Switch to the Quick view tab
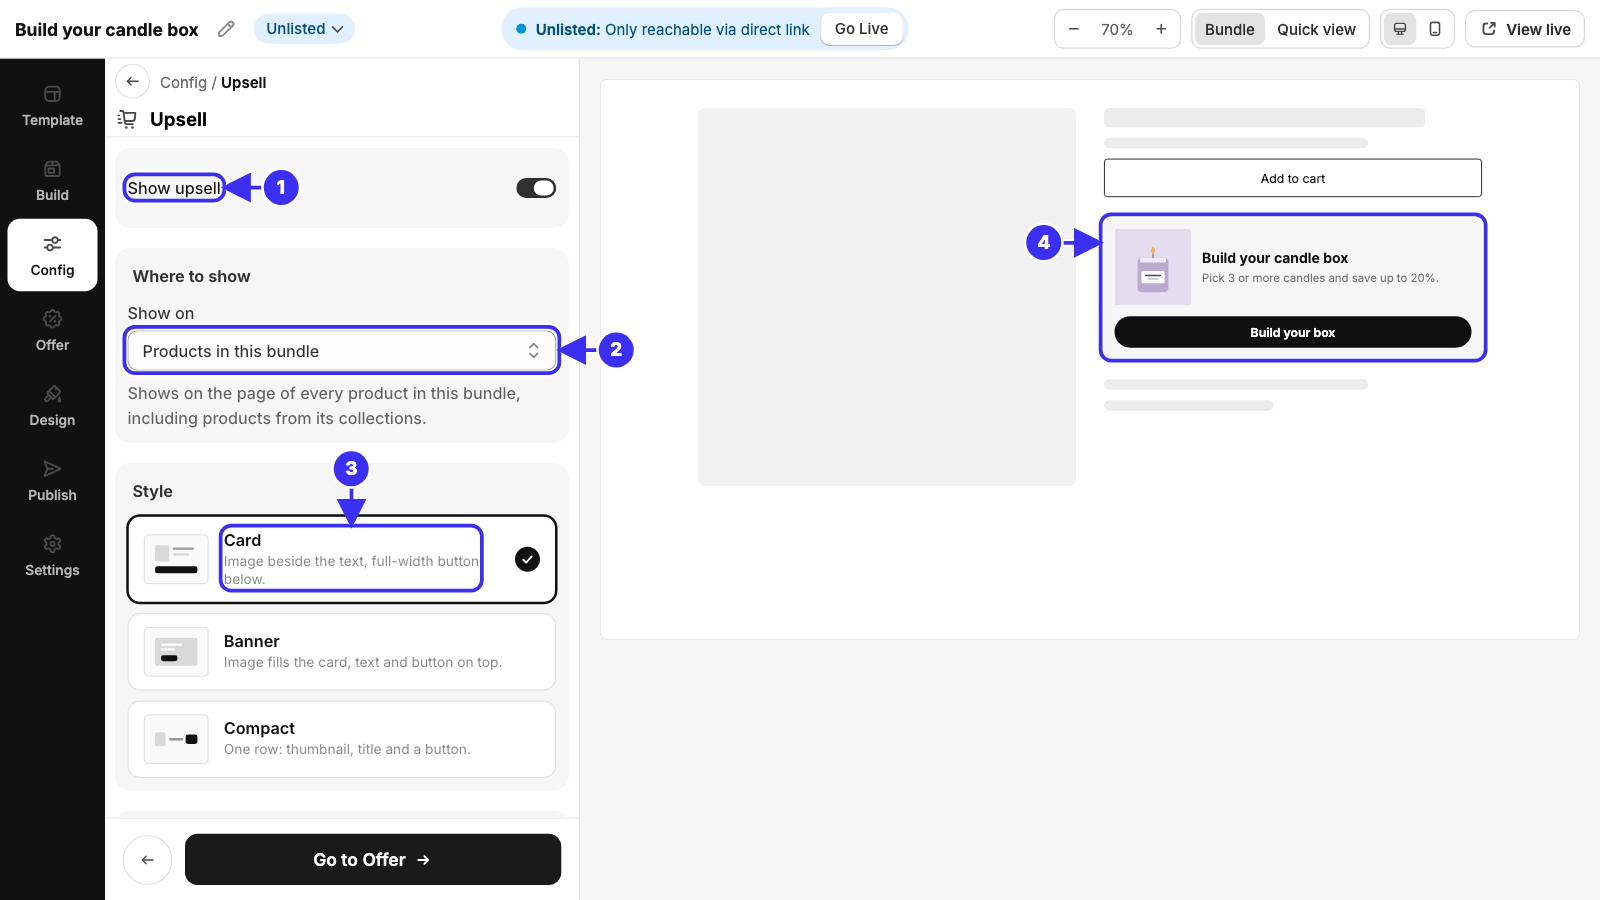Screen dimensions: 1600x900 1316,29
